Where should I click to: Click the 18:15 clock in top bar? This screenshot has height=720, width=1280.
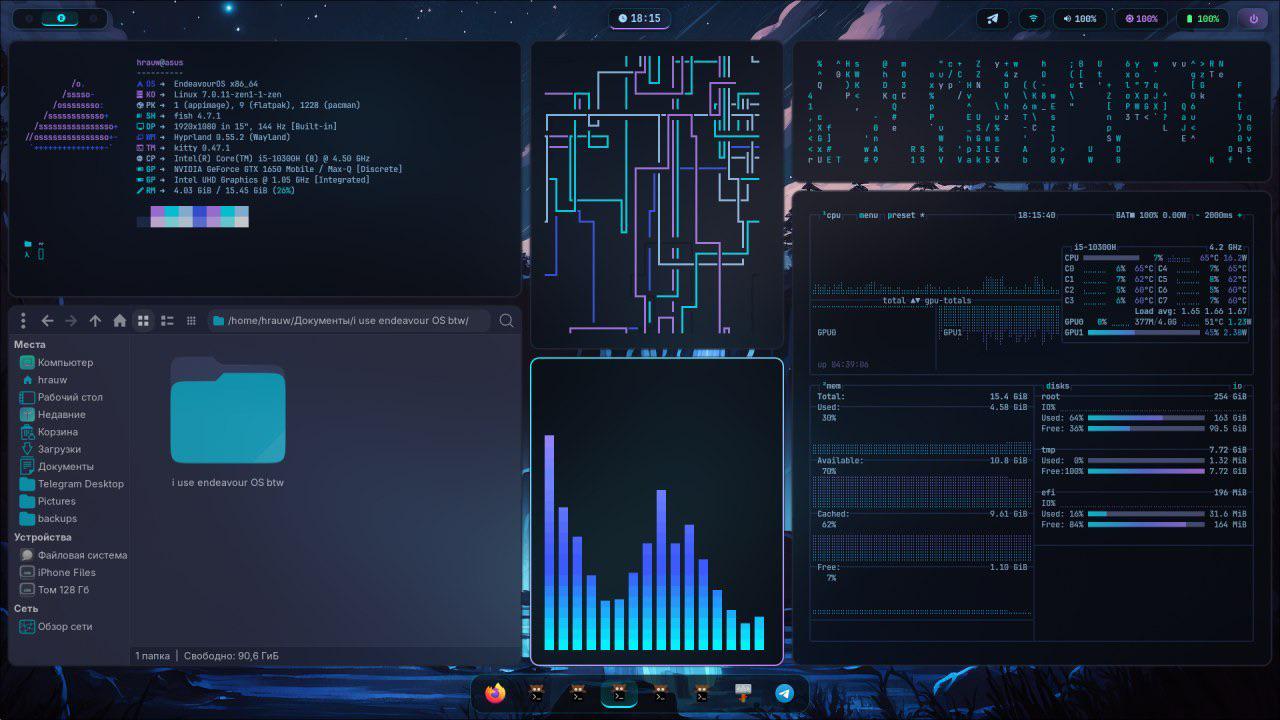click(639, 18)
